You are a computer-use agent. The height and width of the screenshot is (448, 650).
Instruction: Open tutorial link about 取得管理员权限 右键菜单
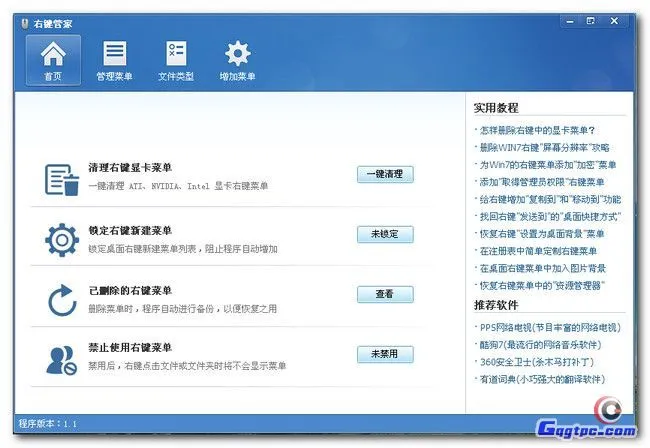542,182
